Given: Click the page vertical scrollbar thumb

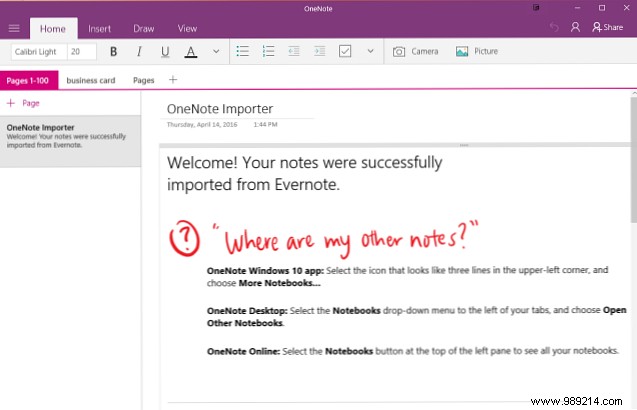Looking at the screenshot, I should [x=634, y=159].
